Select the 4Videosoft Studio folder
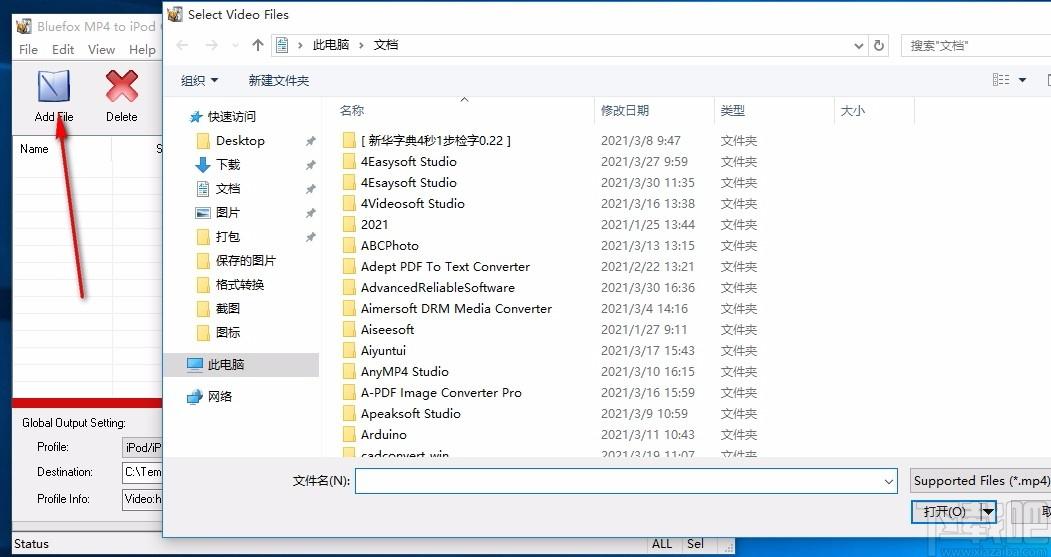This screenshot has width=1051, height=557. tap(412, 203)
